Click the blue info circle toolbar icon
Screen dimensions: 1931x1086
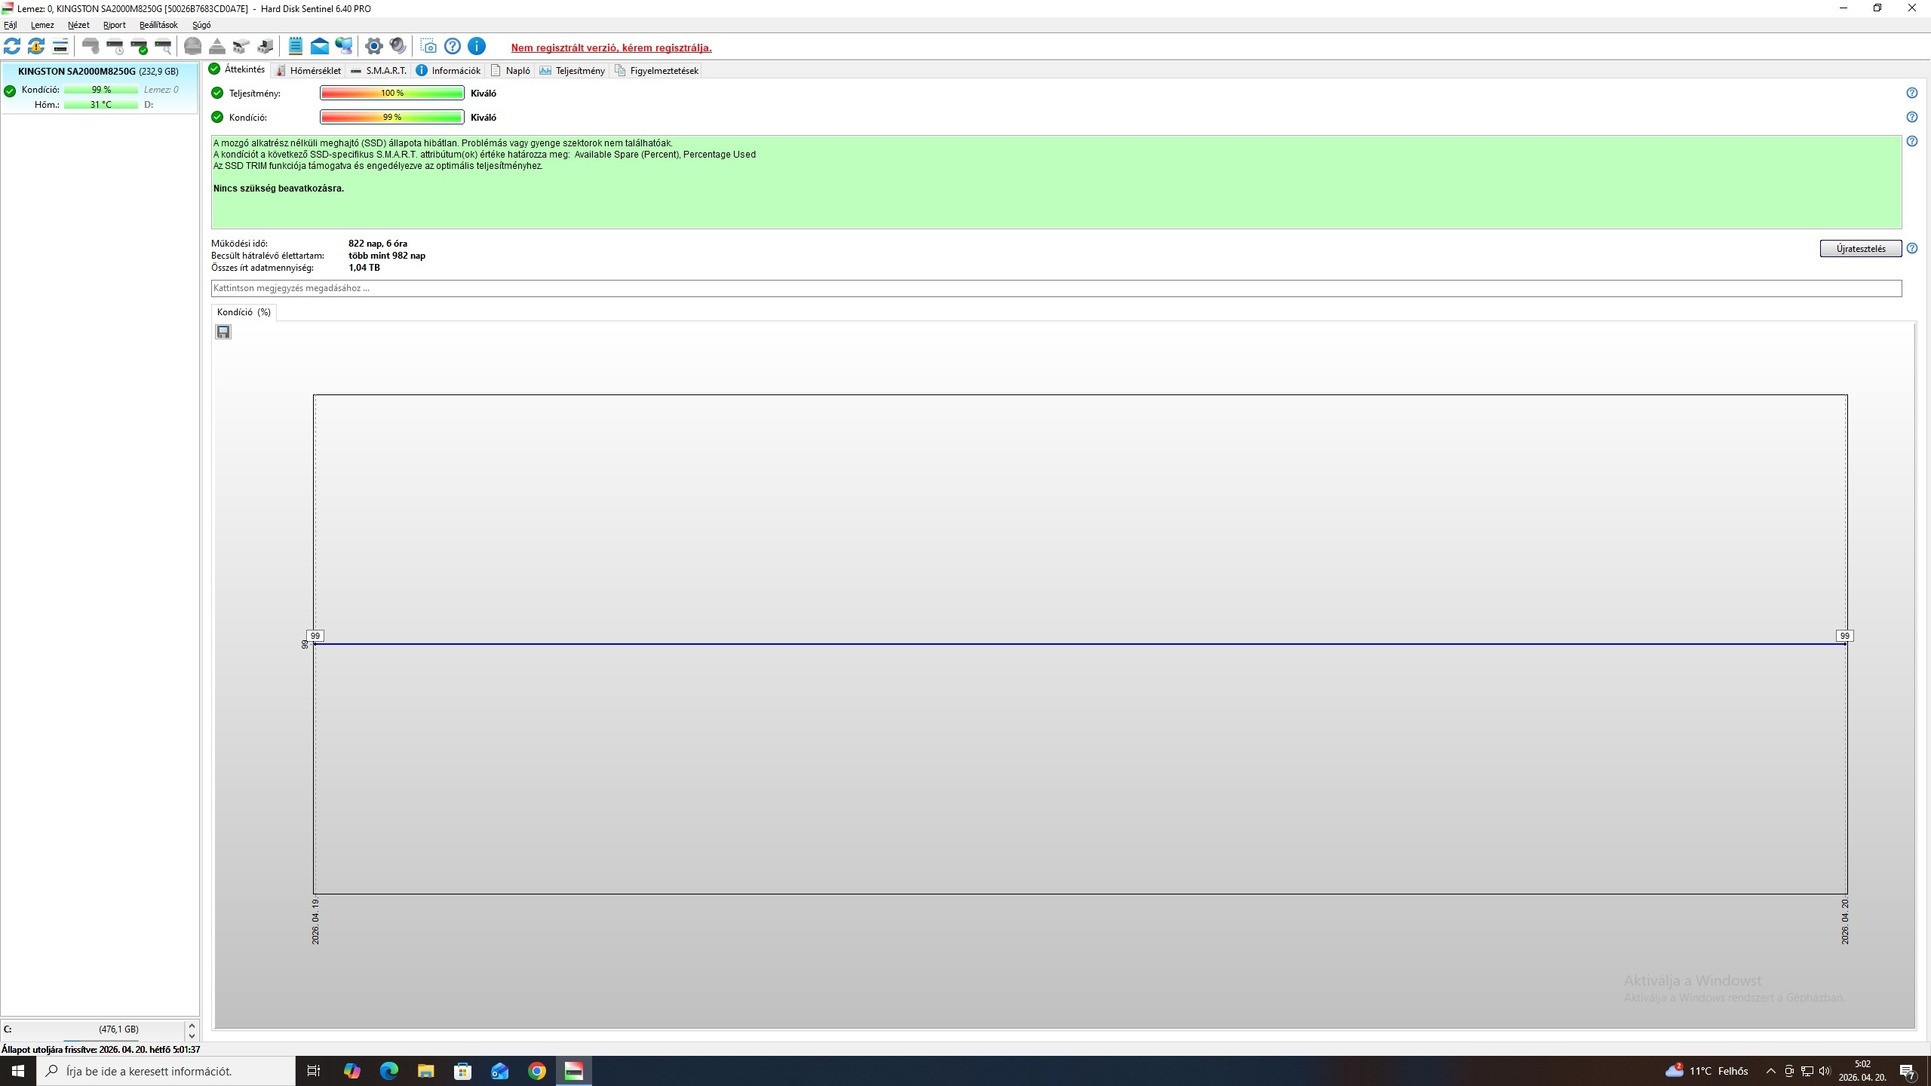477,46
